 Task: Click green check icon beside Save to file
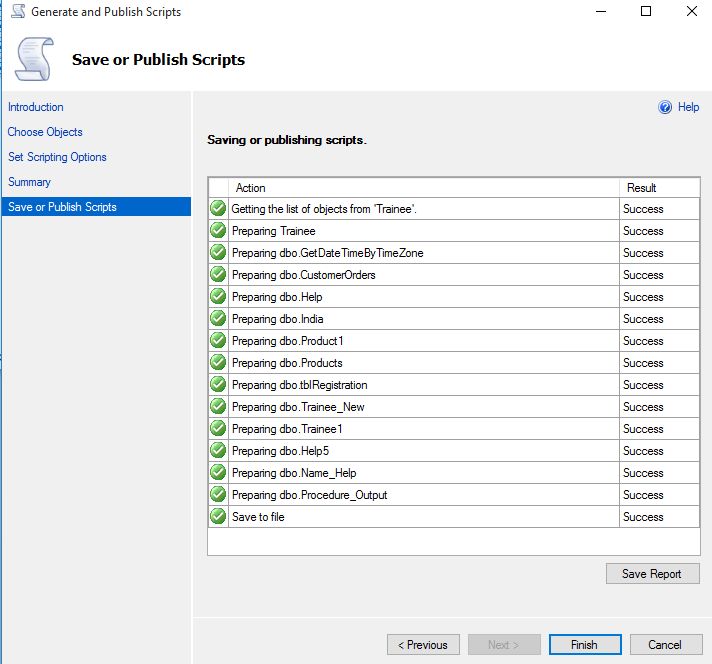tap(218, 517)
